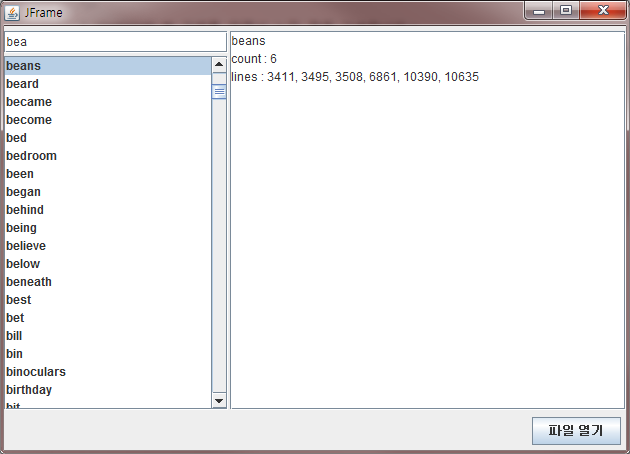
Task: Minimize the JFrame window
Action: 539,11
